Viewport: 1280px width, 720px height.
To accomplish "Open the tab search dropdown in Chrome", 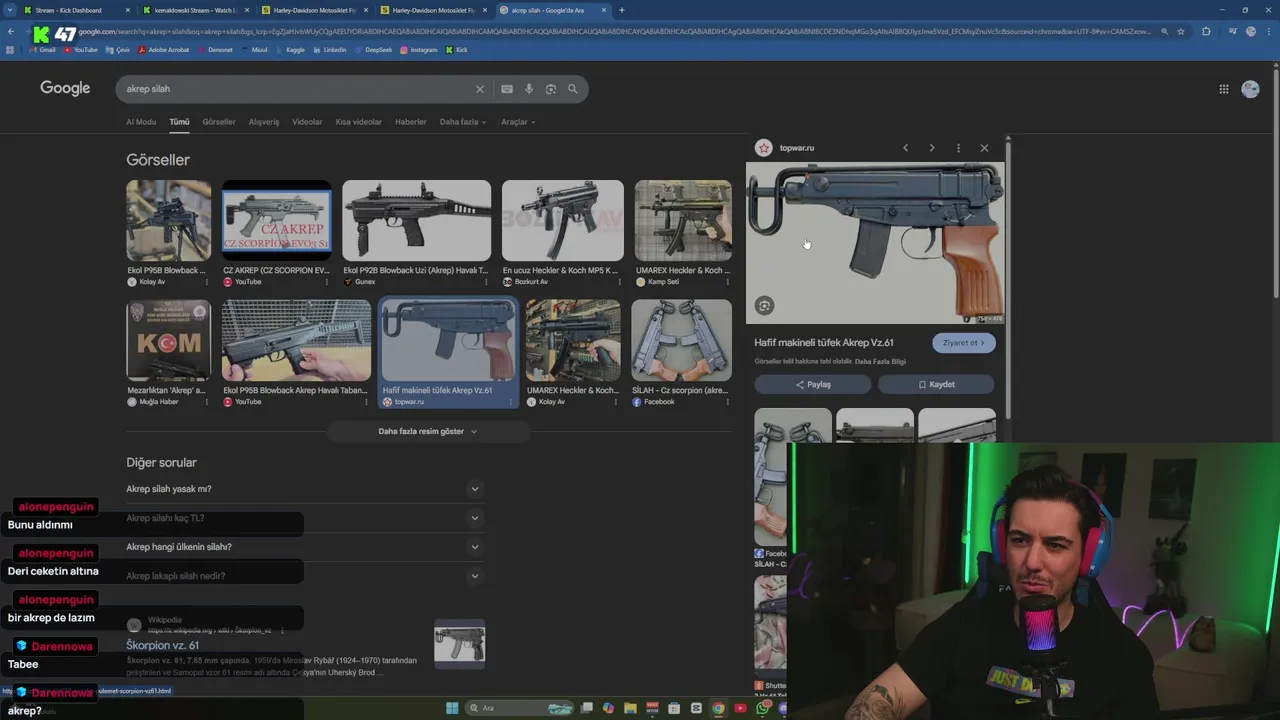I will pyautogui.click(x=10, y=10).
